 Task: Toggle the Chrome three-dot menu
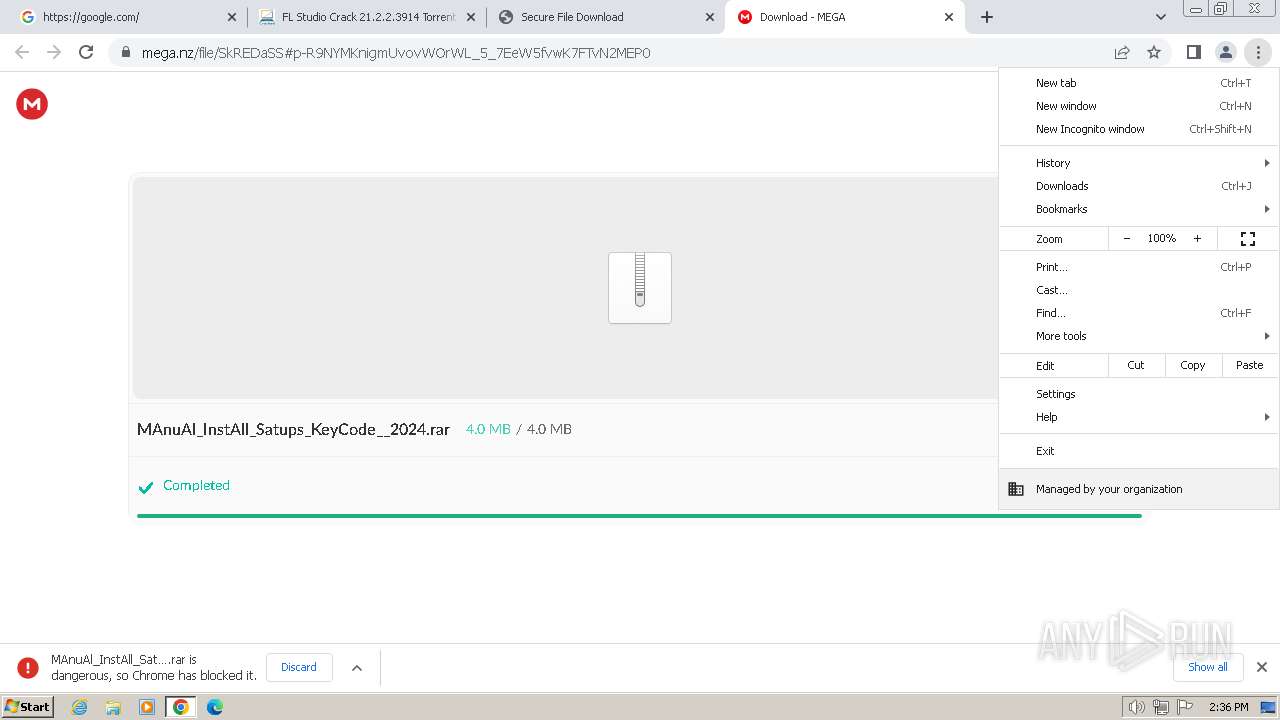click(1257, 52)
